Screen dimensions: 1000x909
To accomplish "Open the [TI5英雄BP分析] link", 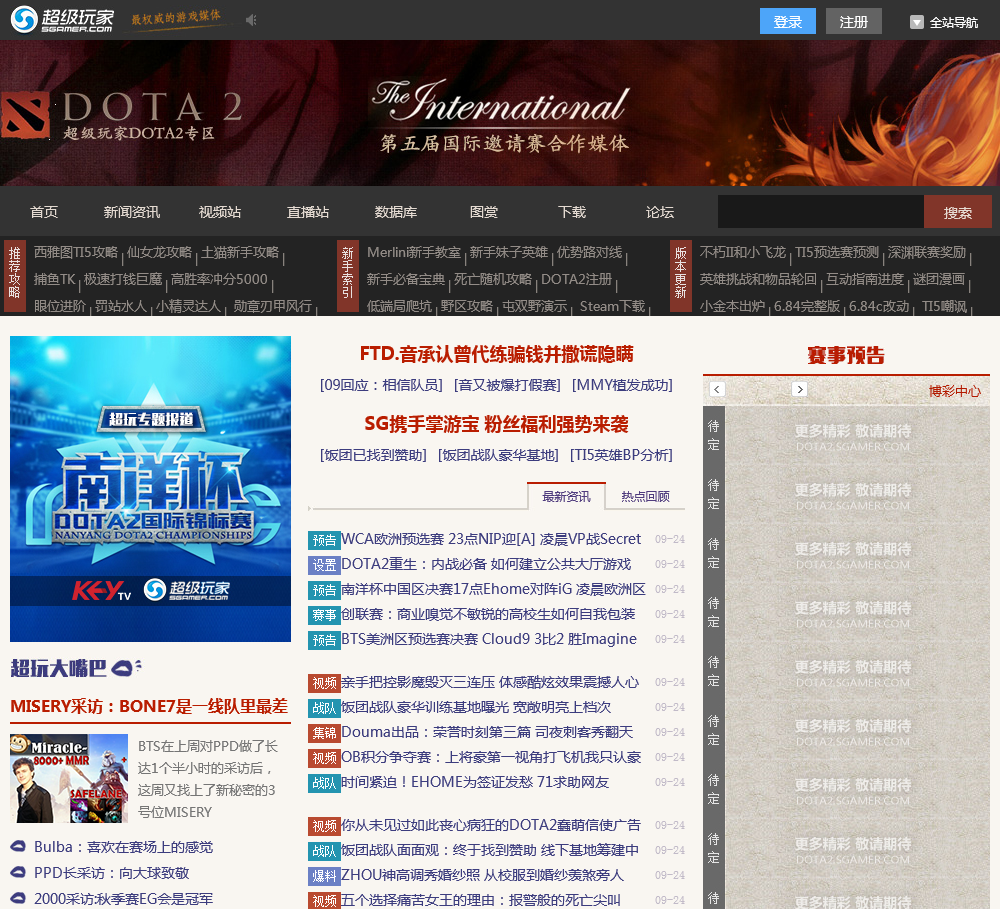I will click(x=621, y=455).
